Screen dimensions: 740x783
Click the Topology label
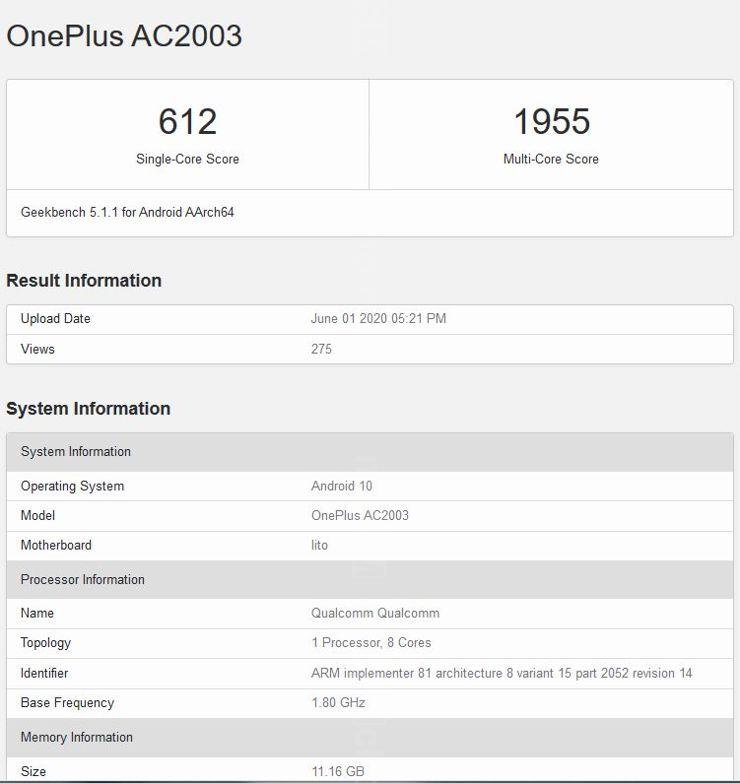click(45, 643)
